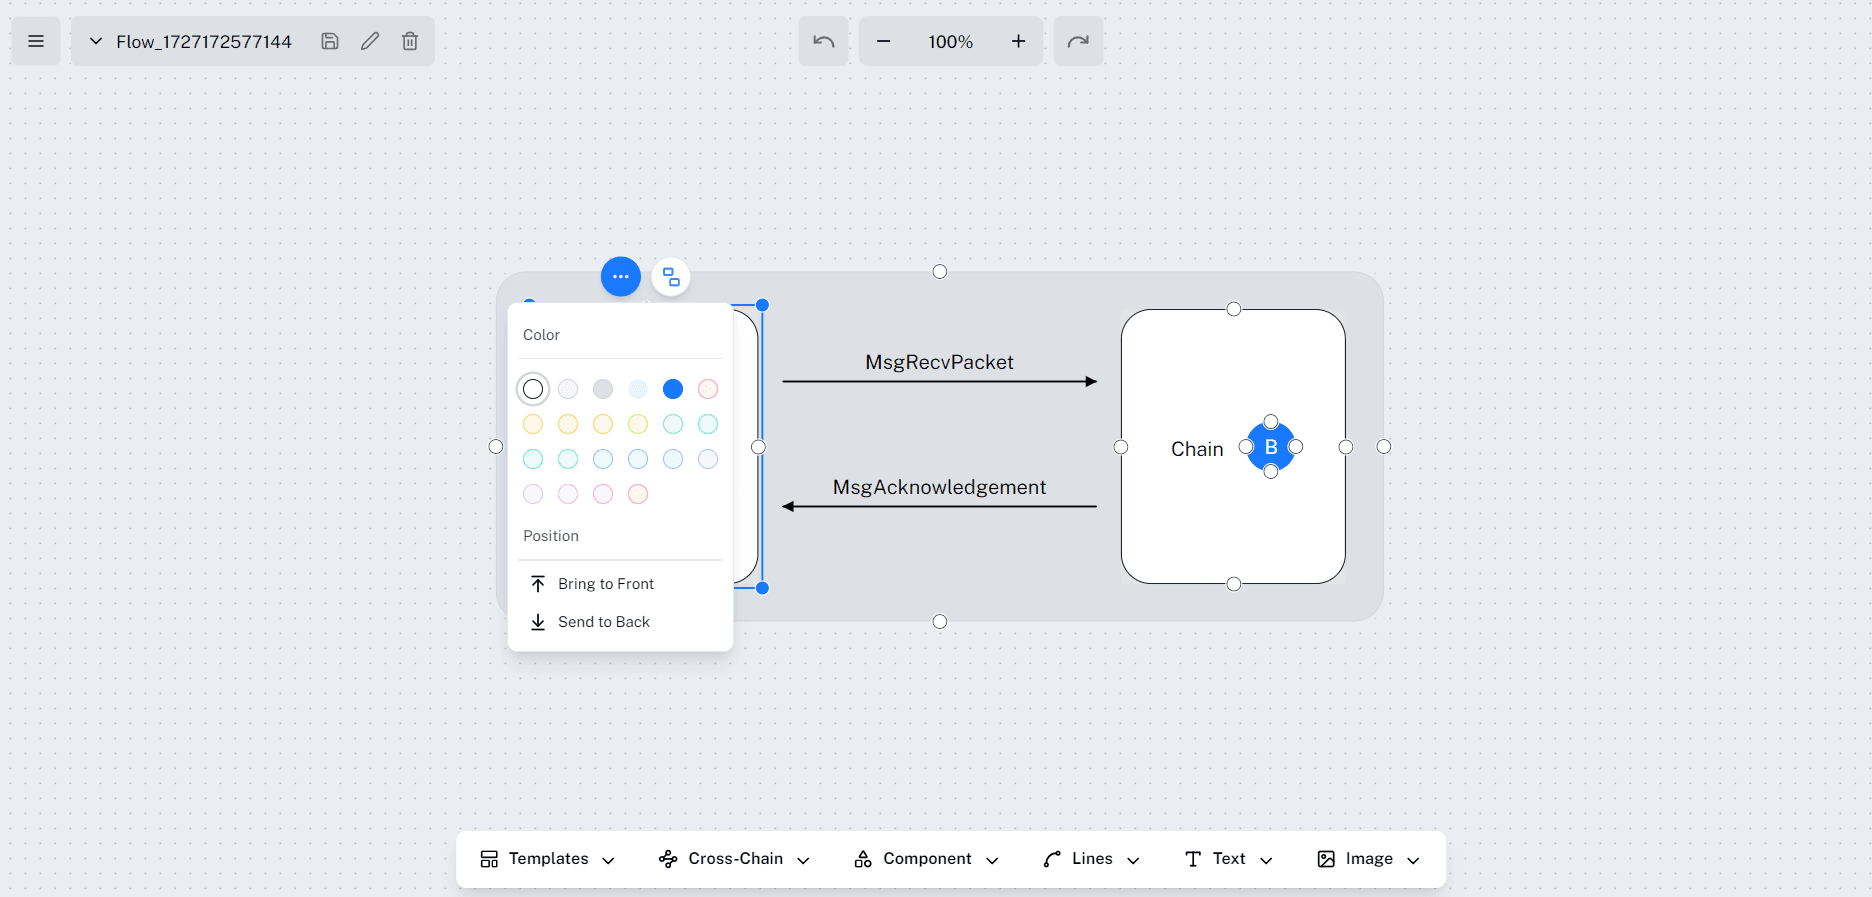Zoom out with the minus button
Screen dimensions: 1872x897
point(883,41)
